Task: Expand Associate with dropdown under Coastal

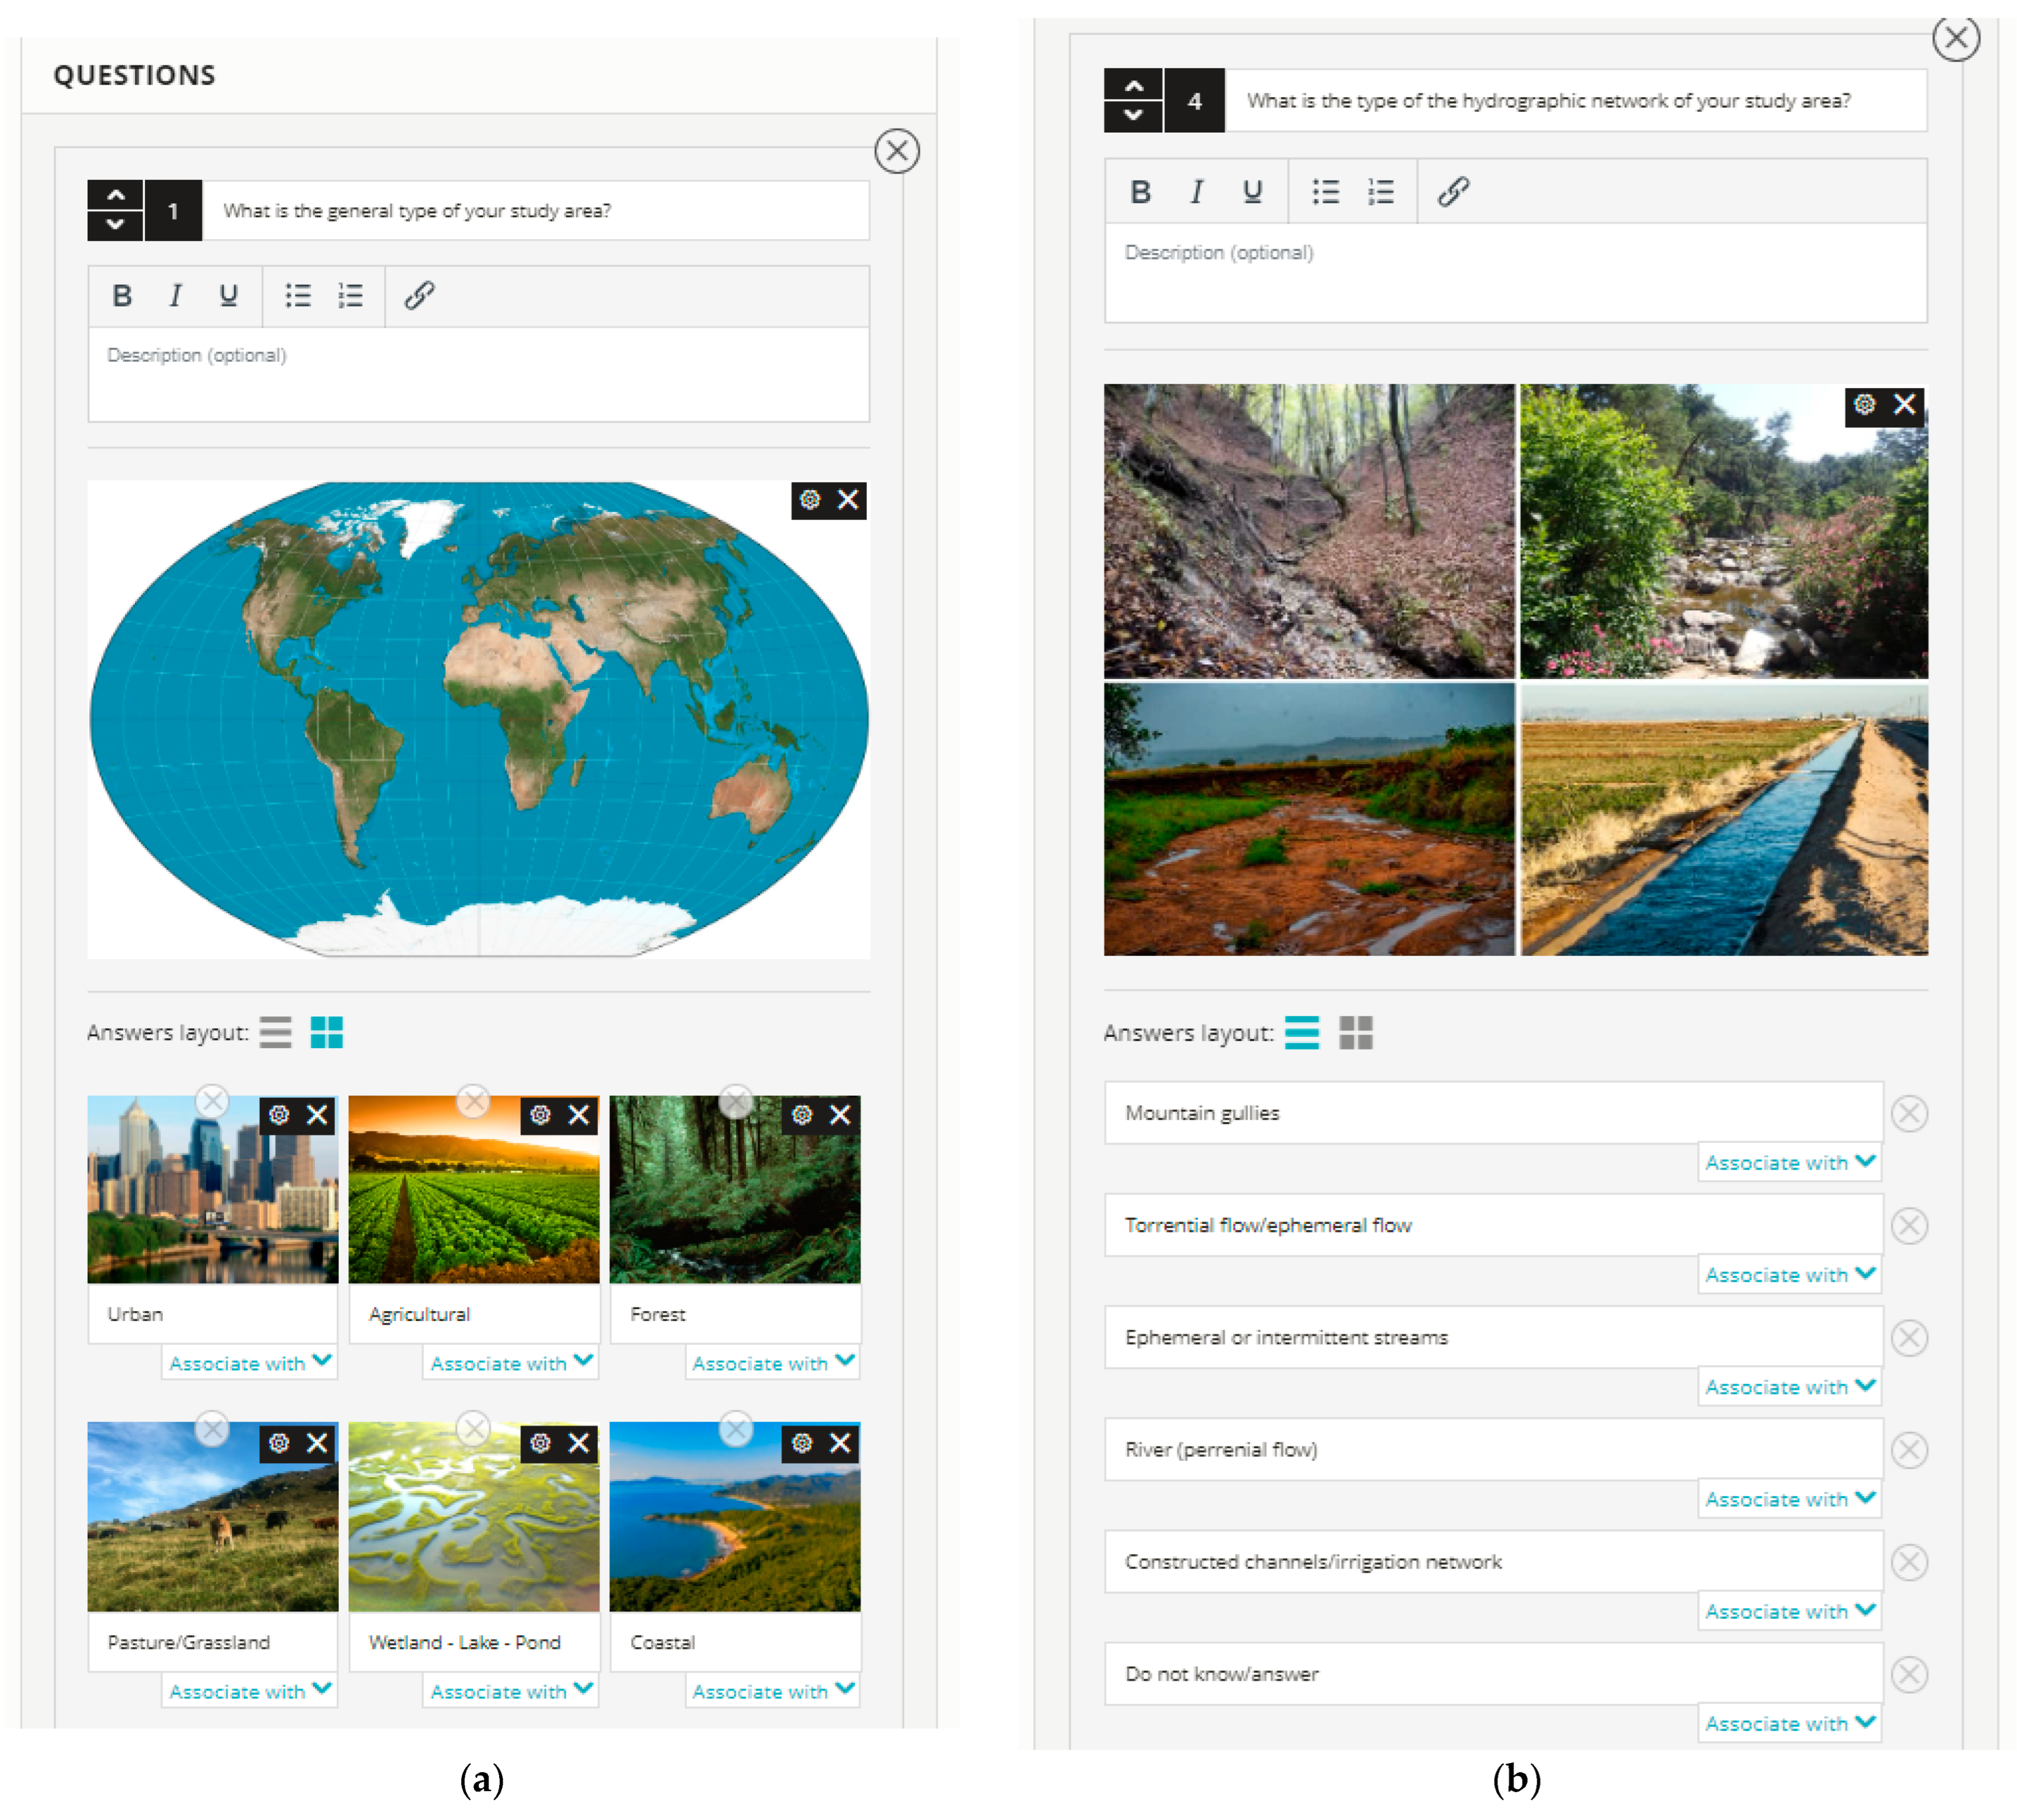Action: tap(772, 1691)
